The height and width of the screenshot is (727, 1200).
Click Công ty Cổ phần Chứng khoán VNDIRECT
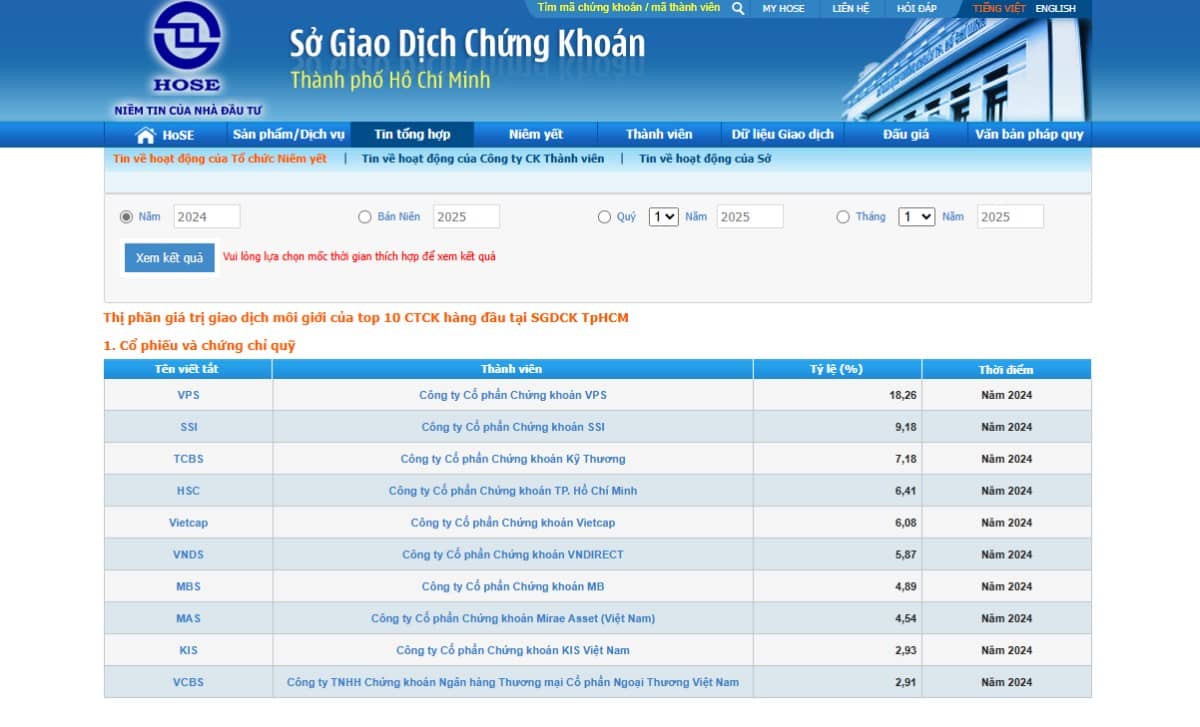point(513,555)
